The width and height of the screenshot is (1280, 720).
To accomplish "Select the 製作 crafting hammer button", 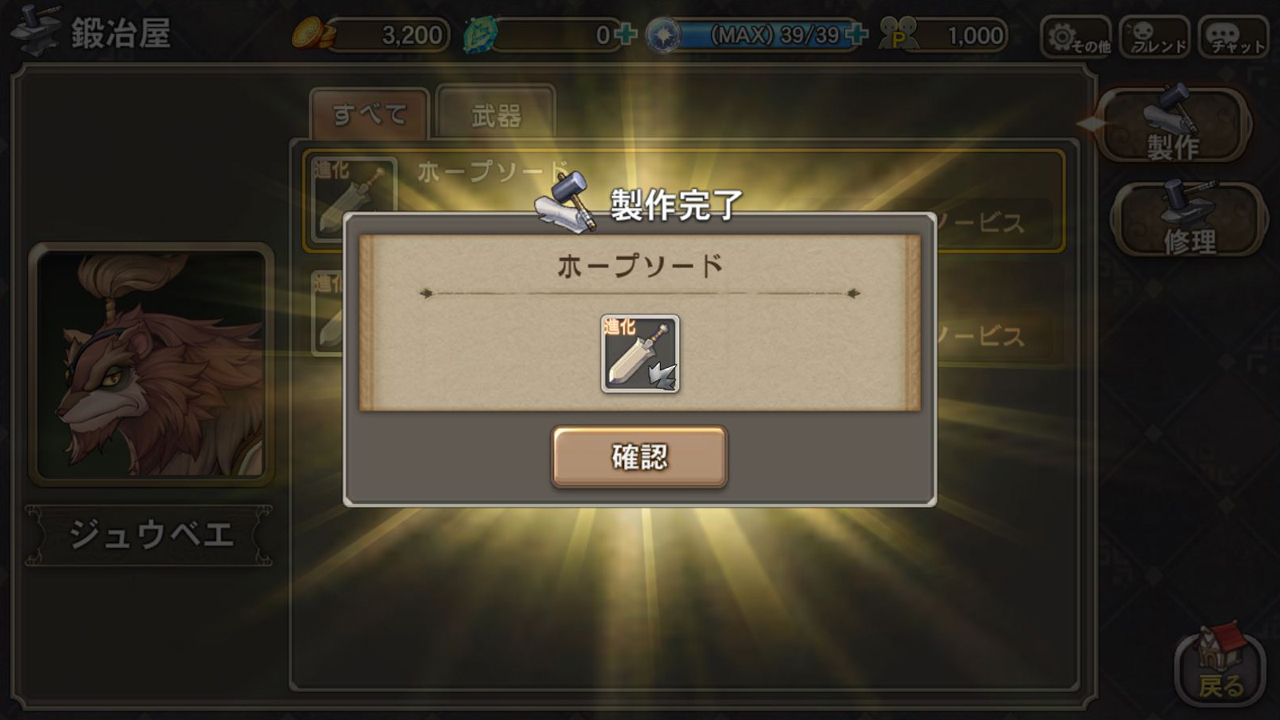I will pos(1173,124).
